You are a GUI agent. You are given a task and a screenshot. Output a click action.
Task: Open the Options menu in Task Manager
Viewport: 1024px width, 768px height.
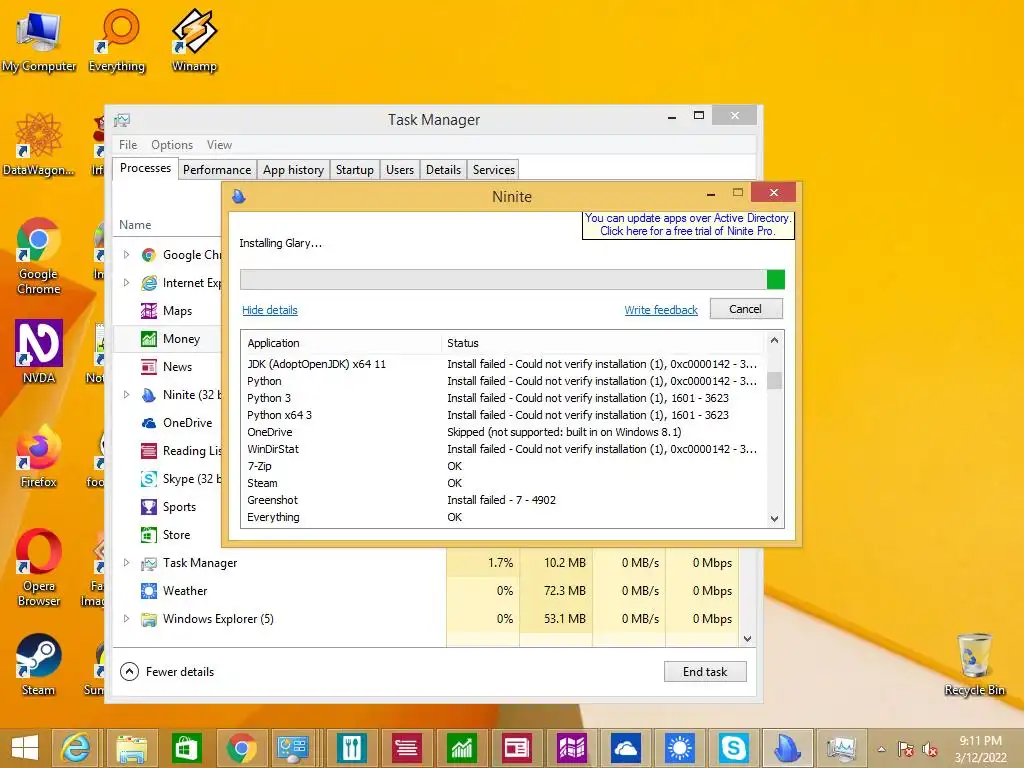click(172, 144)
